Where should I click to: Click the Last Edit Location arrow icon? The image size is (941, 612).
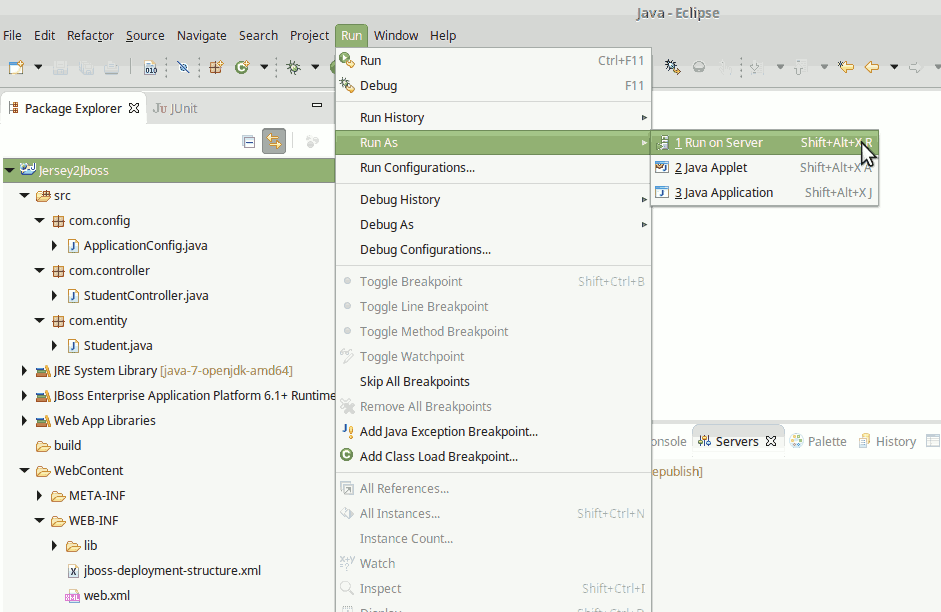846,67
